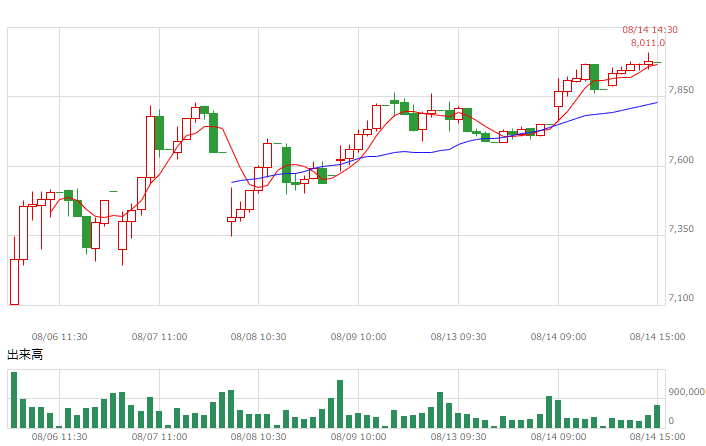Click the 7,350 price axis label
Viewport: 706px width, 446px height.
[681, 229]
